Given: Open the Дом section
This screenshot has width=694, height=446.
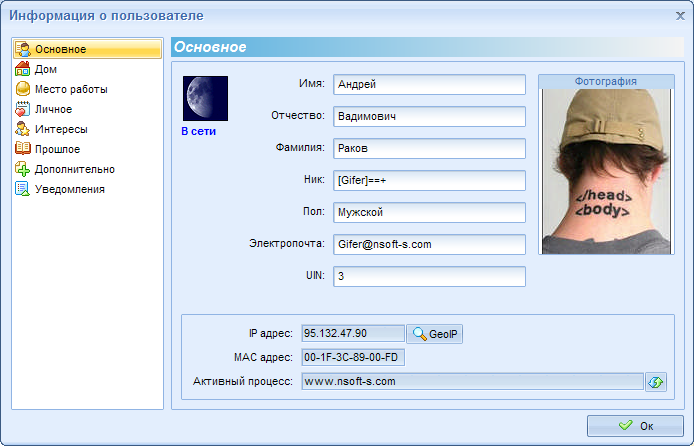Looking at the screenshot, I should pyautogui.click(x=88, y=69).
